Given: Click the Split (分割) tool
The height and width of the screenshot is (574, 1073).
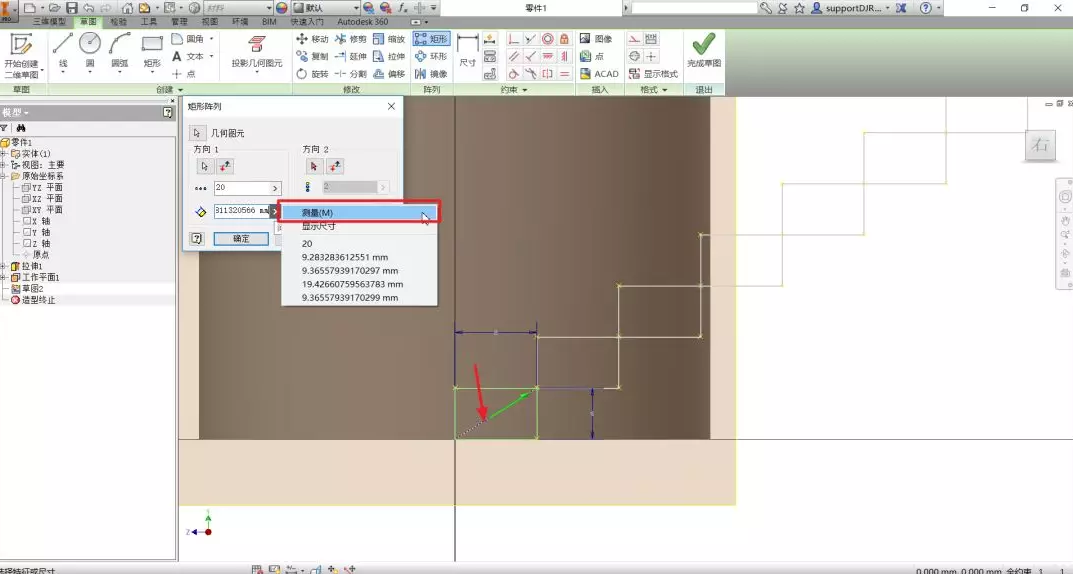Looking at the screenshot, I should tap(351, 73).
